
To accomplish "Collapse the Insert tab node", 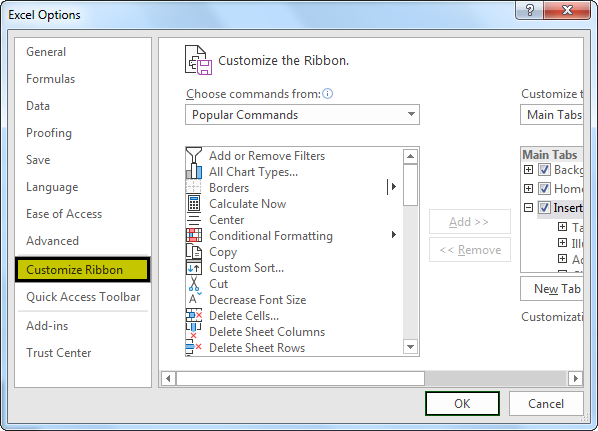I will pyautogui.click(x=528, y=207).
